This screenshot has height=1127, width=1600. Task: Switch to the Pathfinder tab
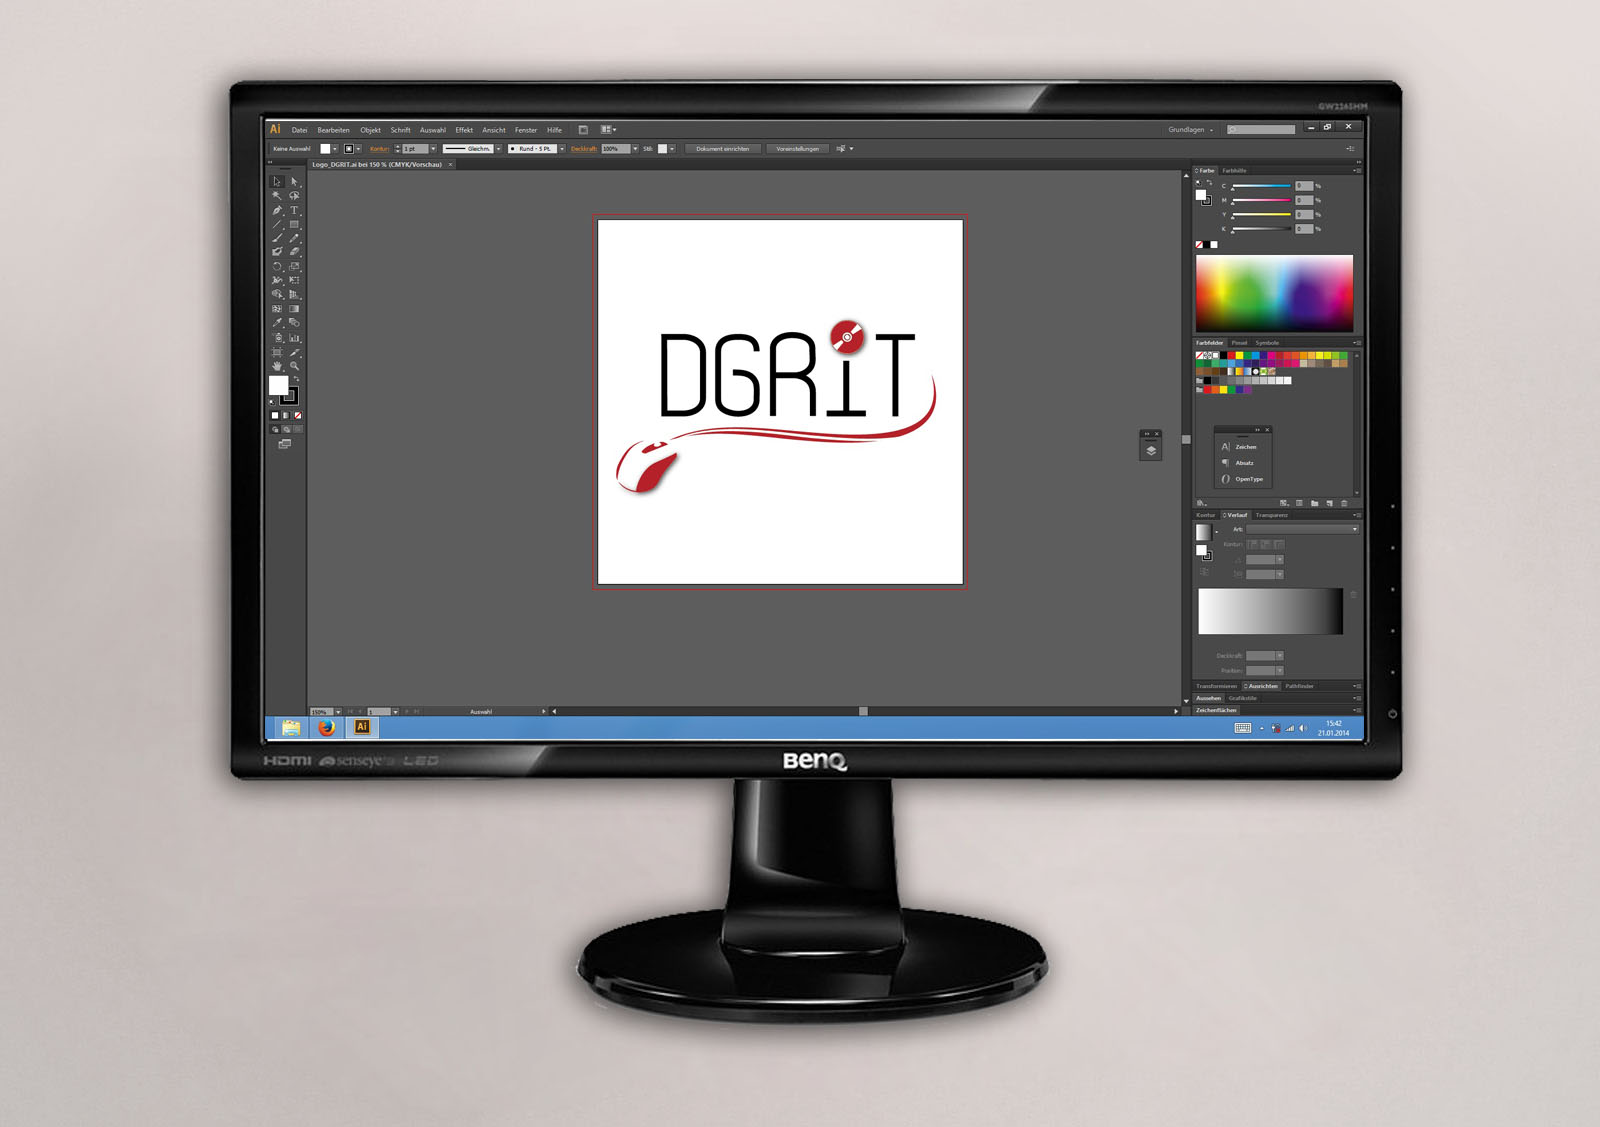point(1299,686)
